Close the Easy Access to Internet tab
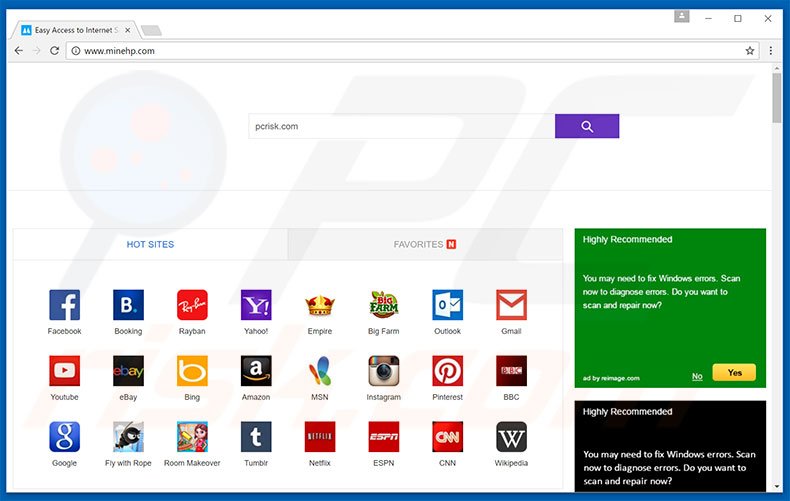Image resolution: width=790 pixels, height=501 pixels. click(x=128, y=30)
